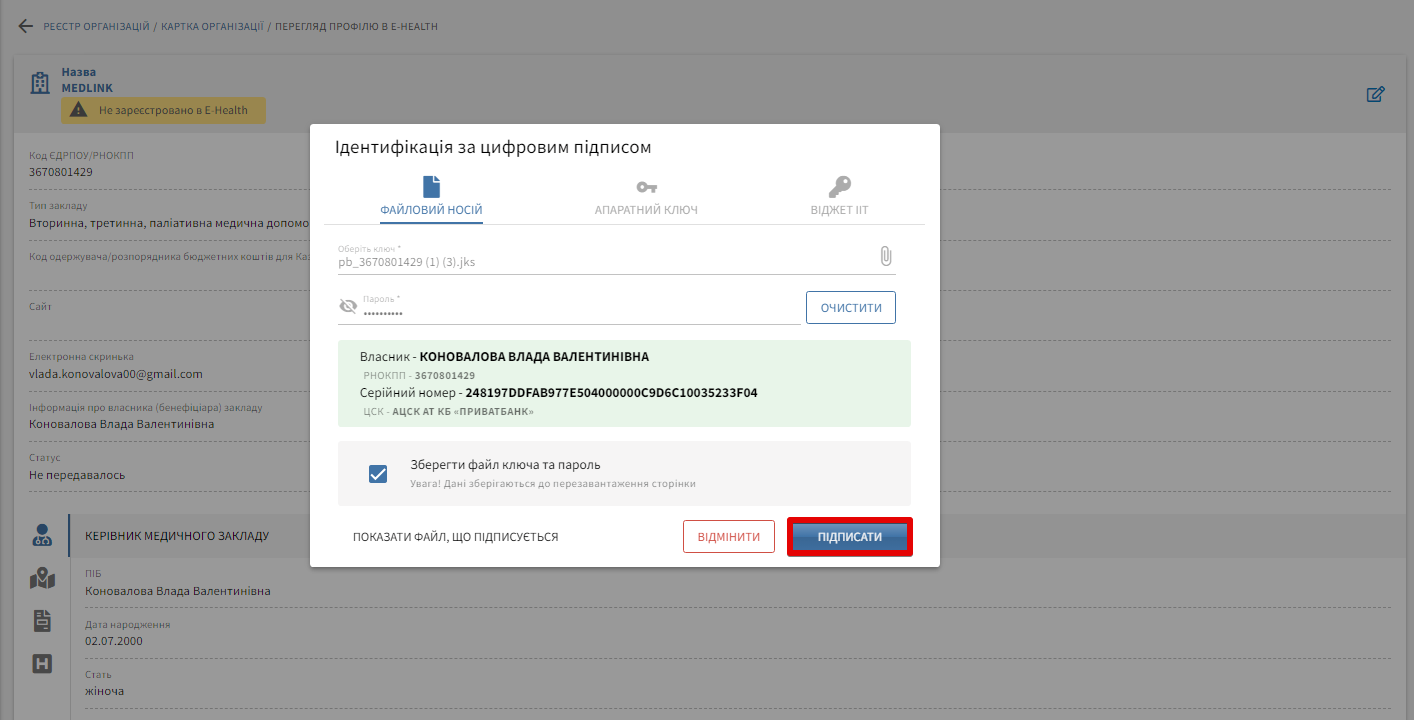The height and width of the screenshot is (720, 1414).
Task: Open the hospital H sidebar icon
Action: [x=42, y=664]
